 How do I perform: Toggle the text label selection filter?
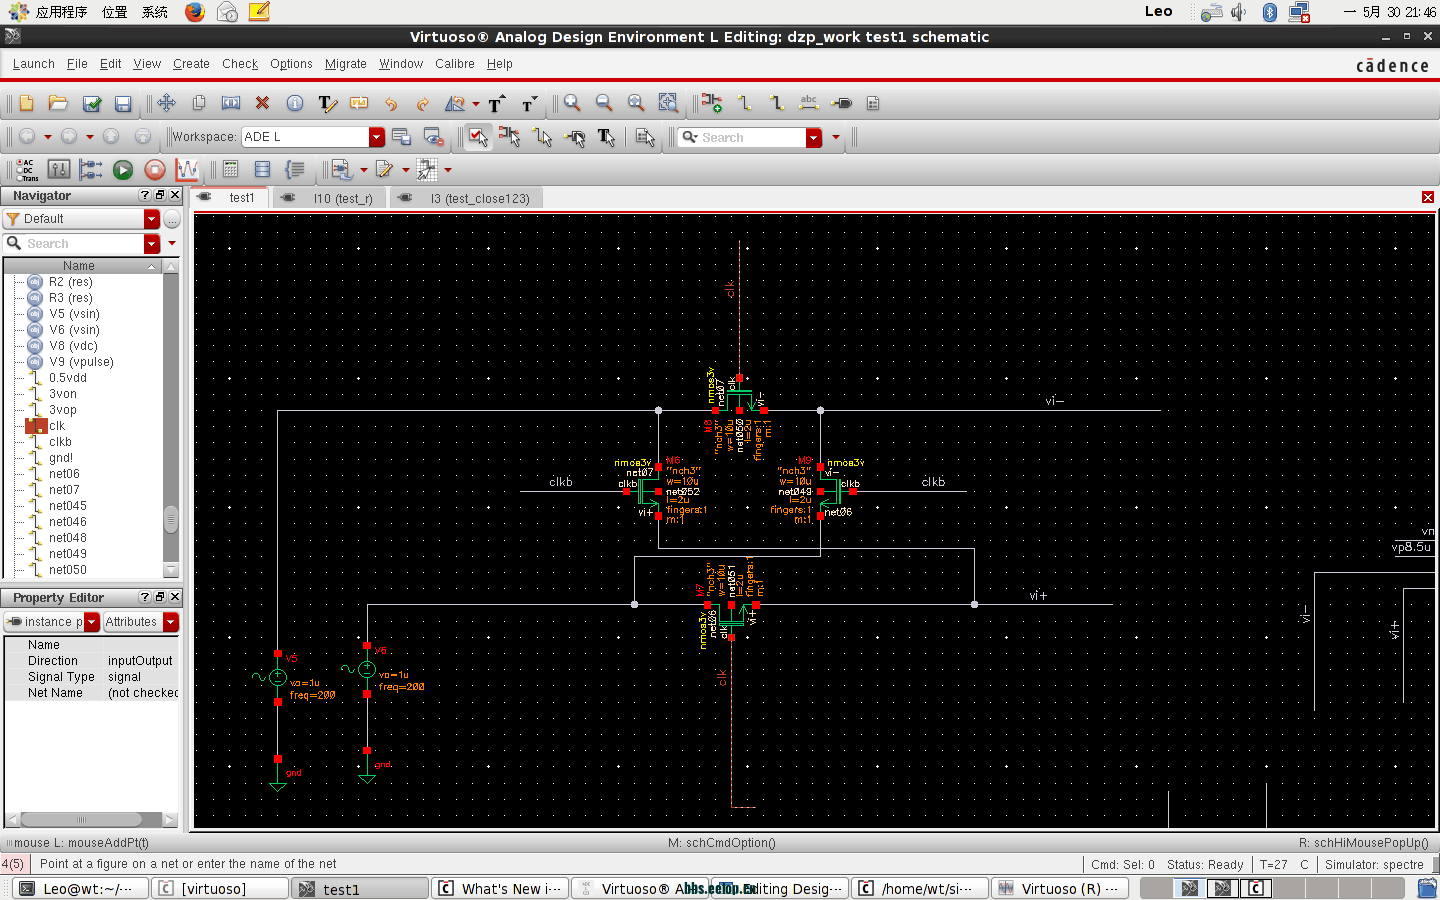pos(607,137)
